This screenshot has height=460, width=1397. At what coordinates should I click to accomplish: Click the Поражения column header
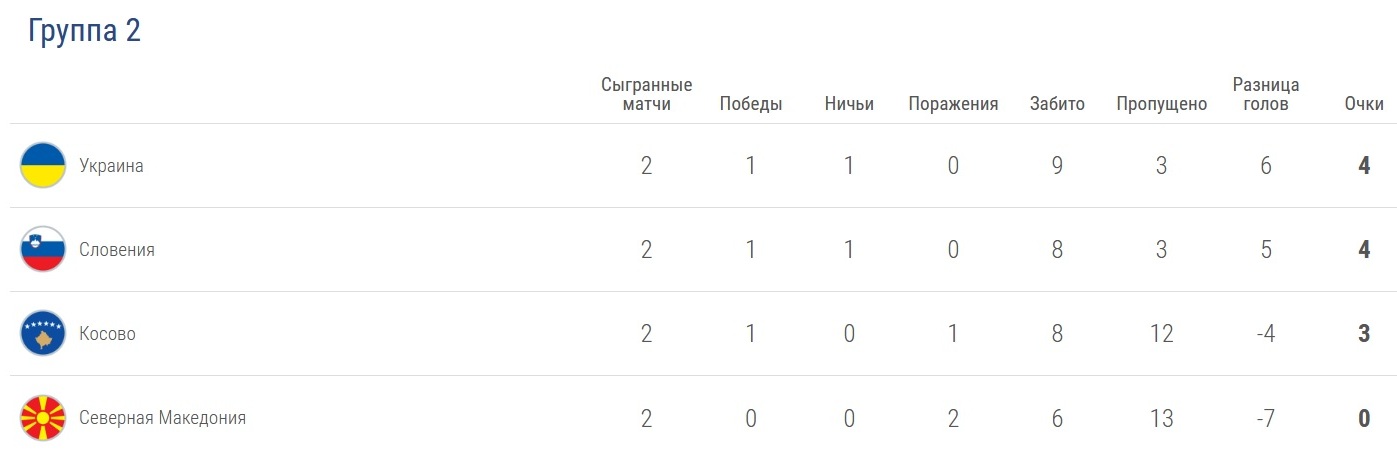pos(953,104)
